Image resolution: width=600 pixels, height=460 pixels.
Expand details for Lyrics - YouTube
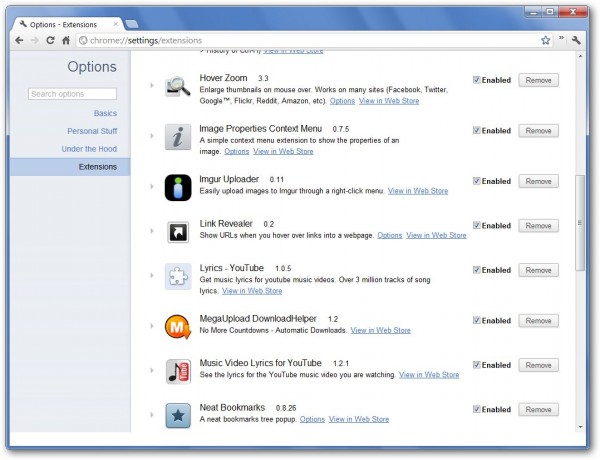152,275
